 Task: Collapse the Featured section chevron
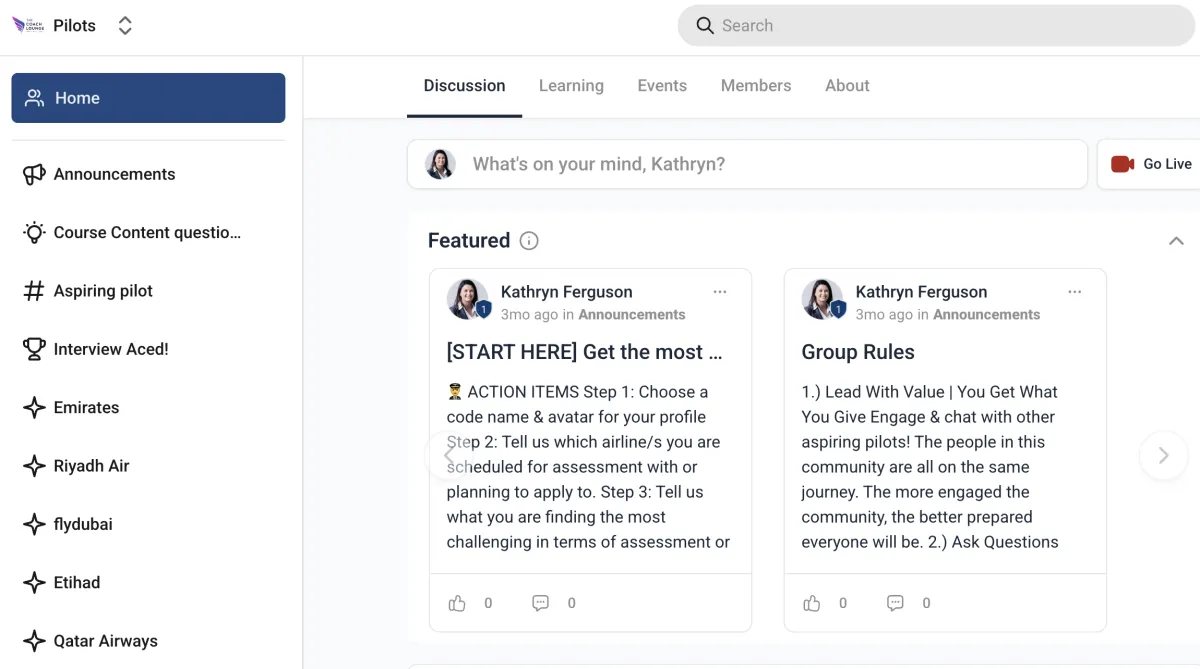(x=1176, y=241)
